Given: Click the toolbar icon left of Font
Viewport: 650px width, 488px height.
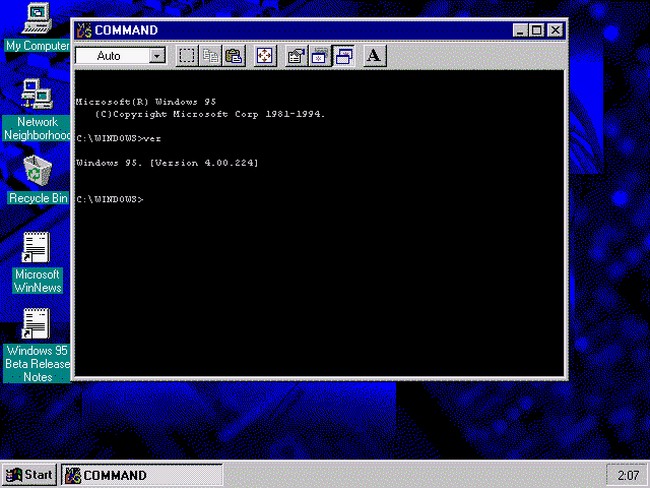Looking at the screenshot, I should [343, 56].
